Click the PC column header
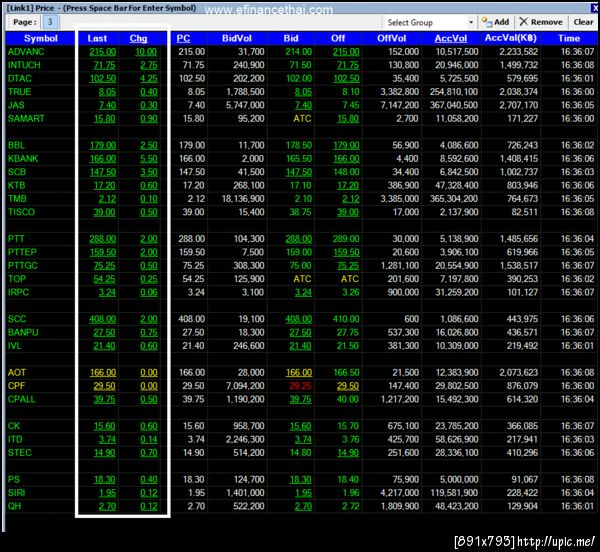600x552 pixels. (183, 38)
